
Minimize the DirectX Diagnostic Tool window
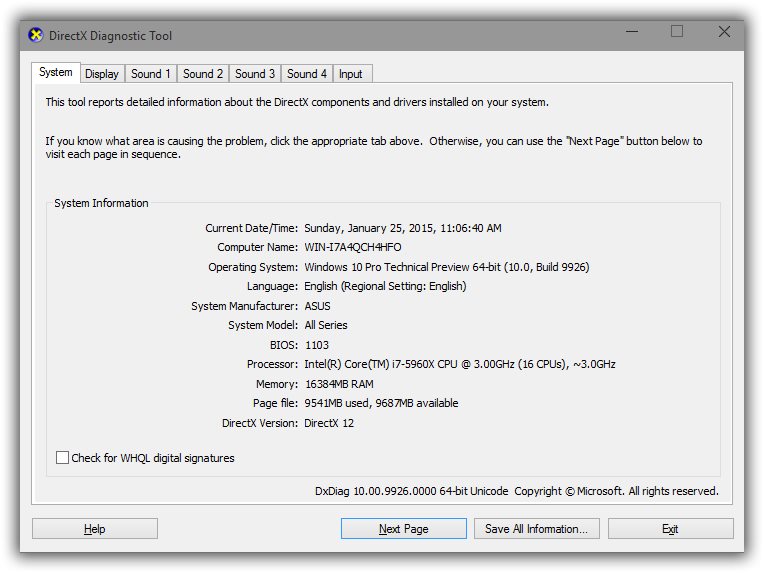632,32
